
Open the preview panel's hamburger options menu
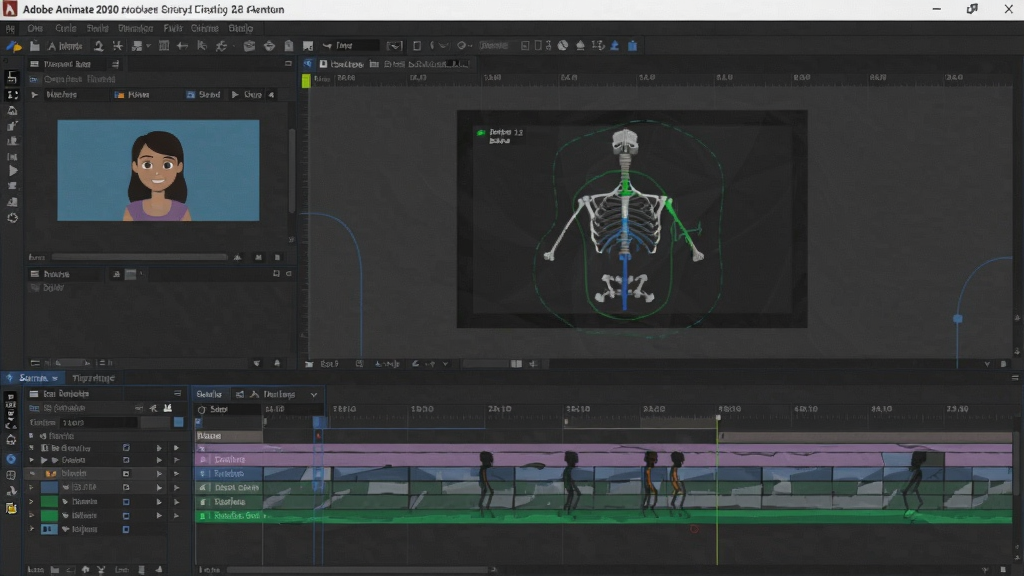pyautogui.click(x=116, y=64)
